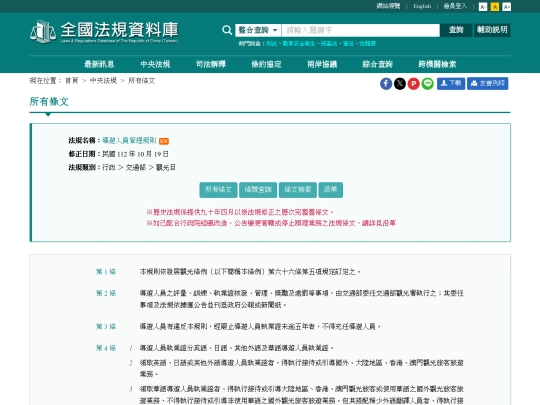Share page on LINE
The width and height of the screenshot is (540, 405).
(427, 84)
